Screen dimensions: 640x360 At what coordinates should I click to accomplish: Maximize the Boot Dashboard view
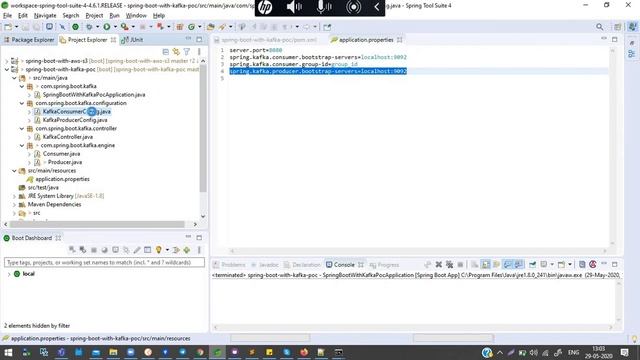(199, 238)
